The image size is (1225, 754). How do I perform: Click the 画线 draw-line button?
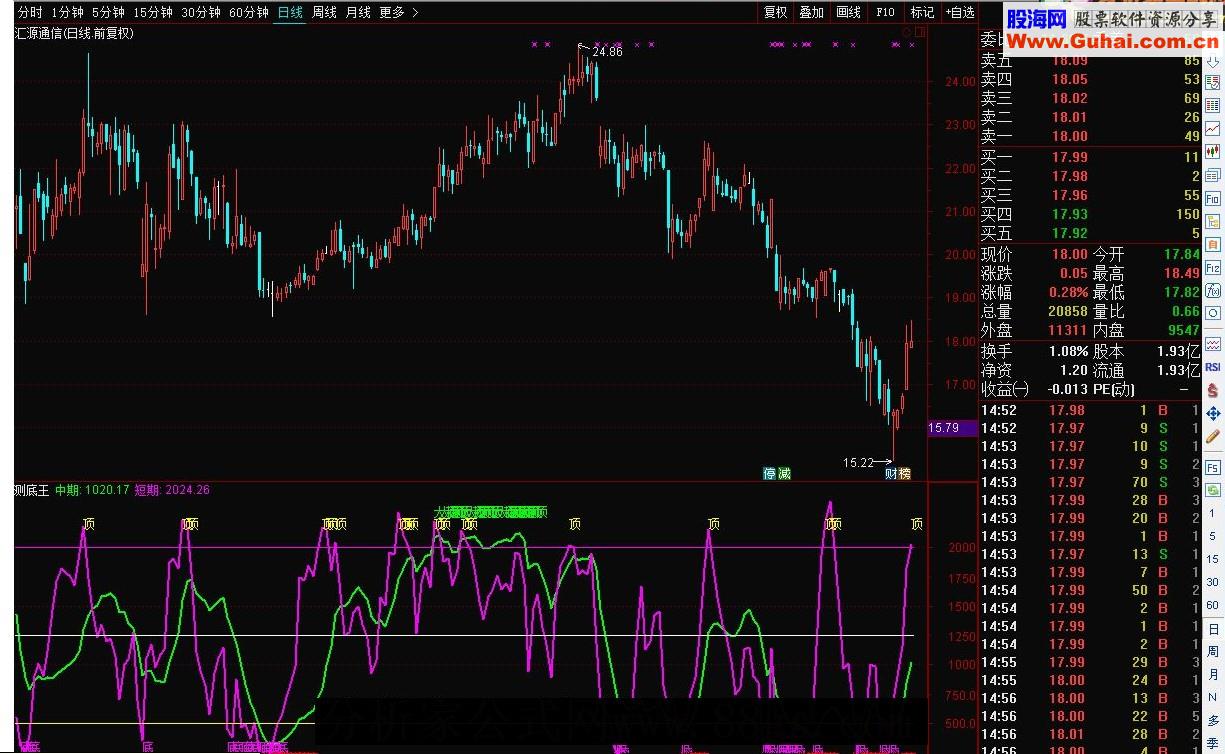click(848, 12)
